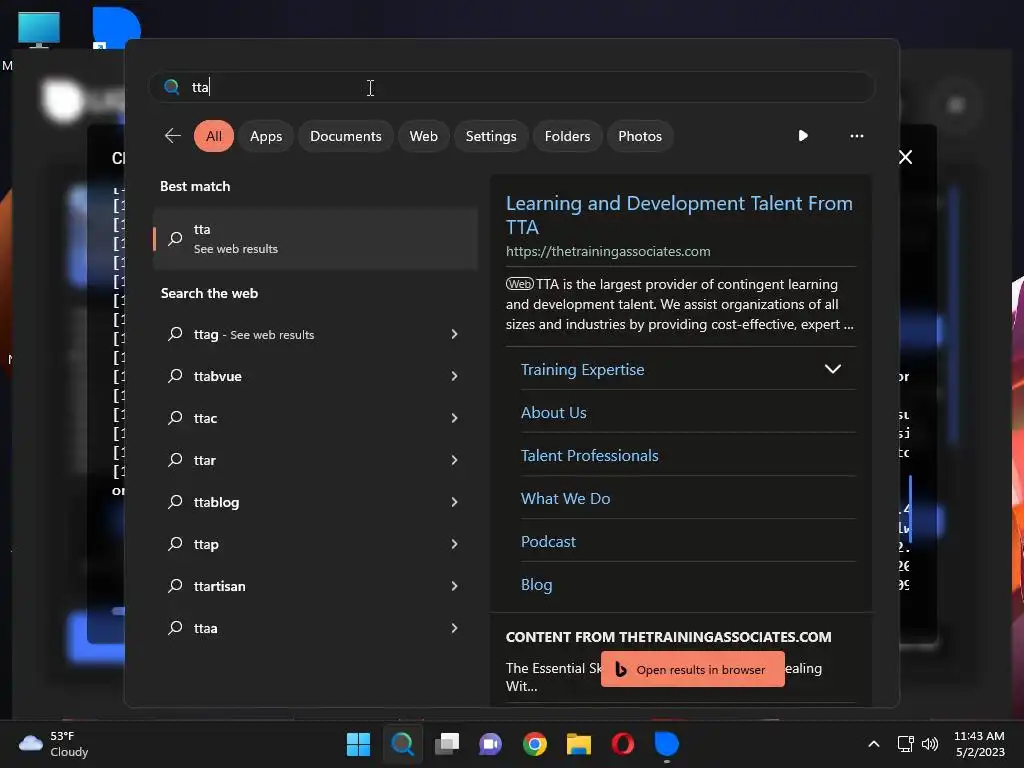This screenshot has height=768, width=1024.
Task: Expand the ttartisan suggestion arrow
Action: pos(455,586)
